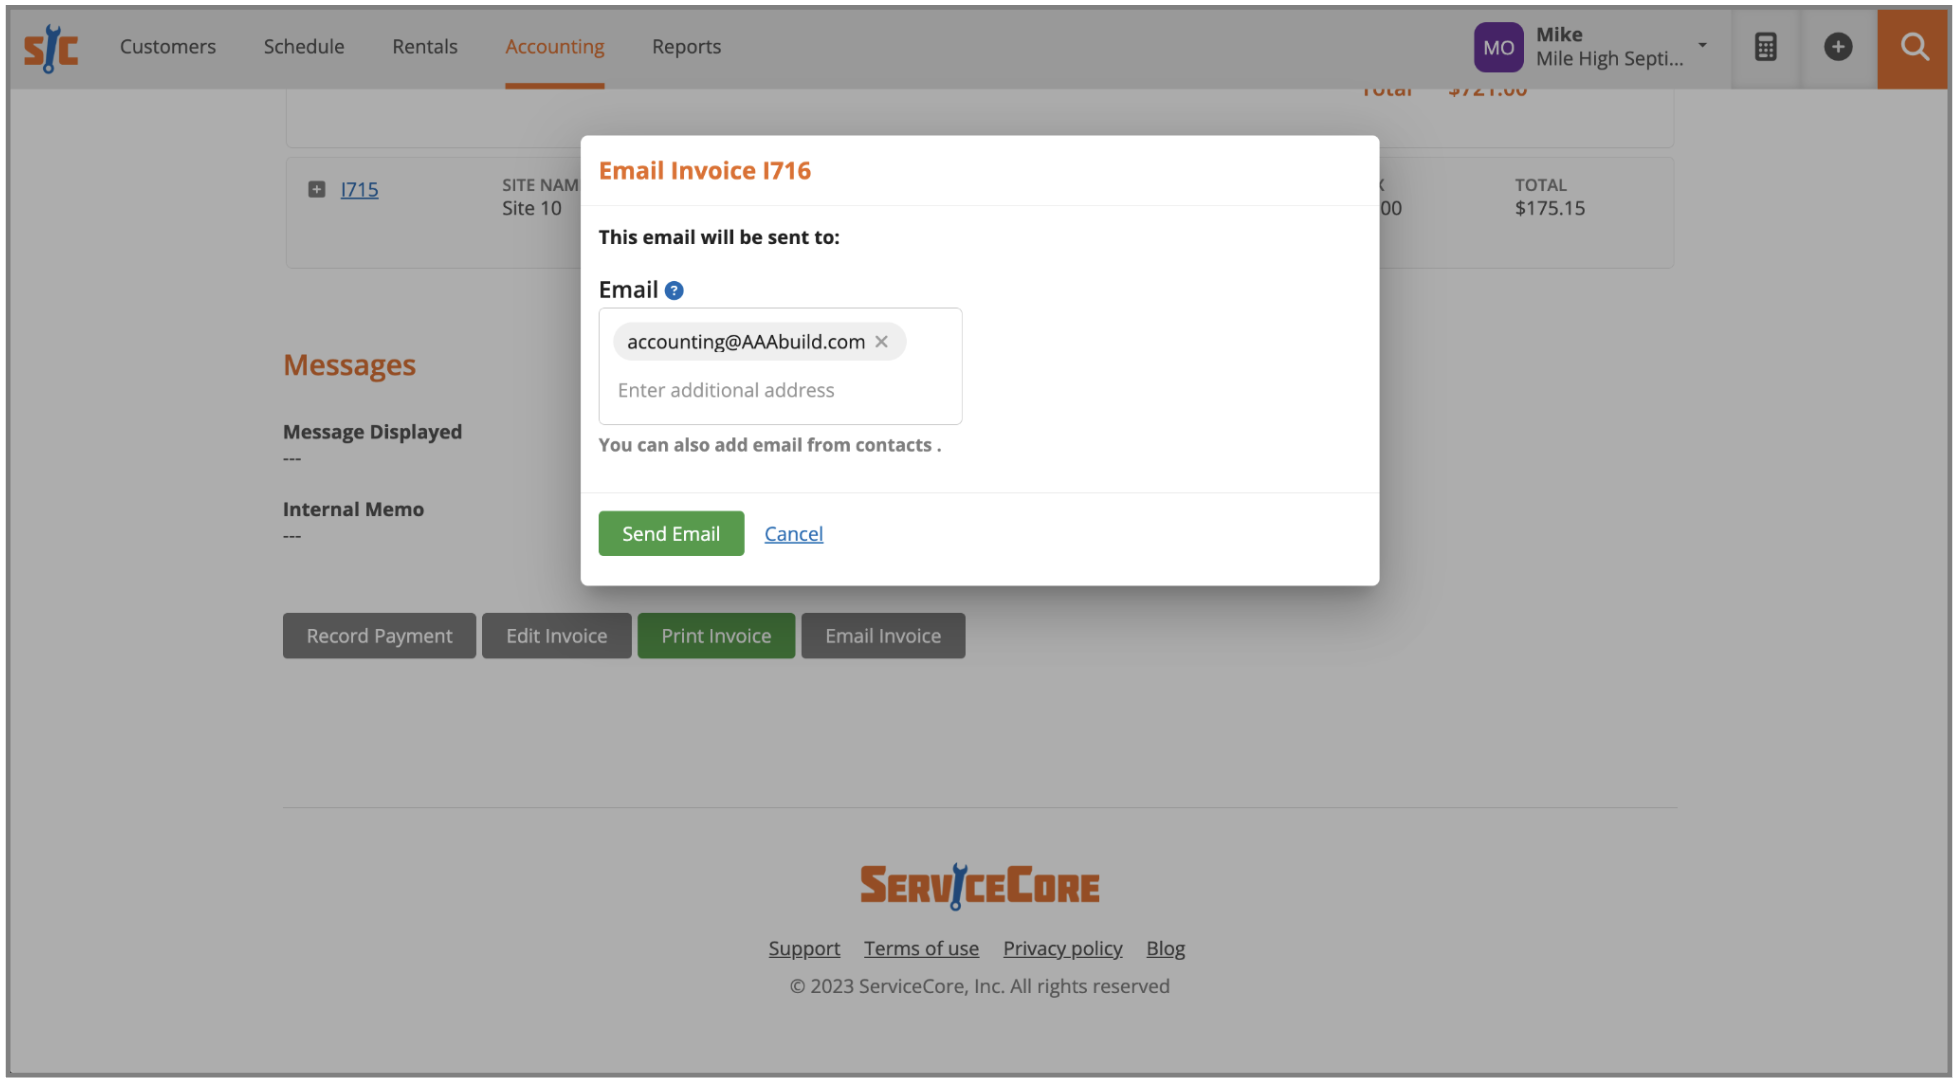Click the ServiceCore logo icon in navbar

pyautogui.click(x=51, y=48)
